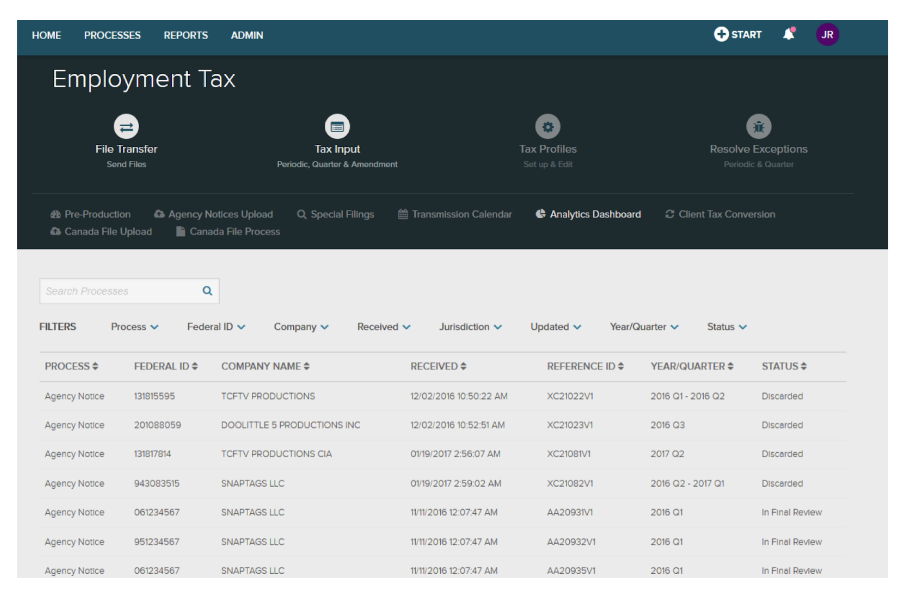
Task: Open the Analytics Dashboard
Action: pyautogui.click(x=588, y=214)
